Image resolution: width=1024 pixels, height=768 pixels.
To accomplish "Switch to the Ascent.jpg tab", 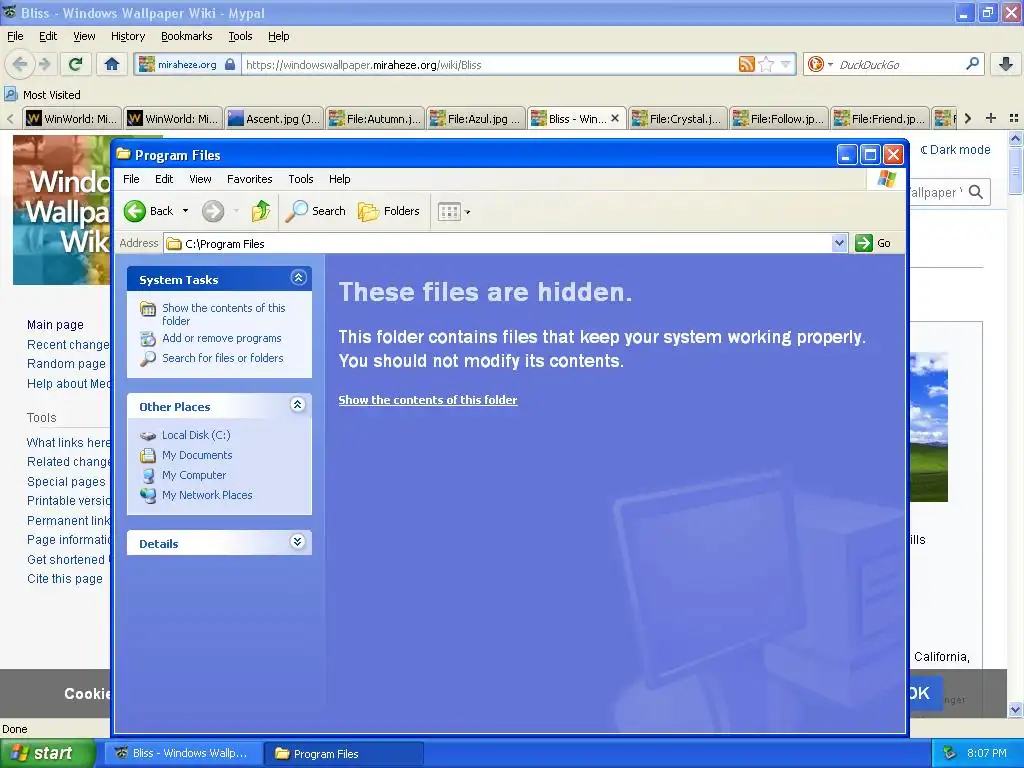I will pos(274,118).
